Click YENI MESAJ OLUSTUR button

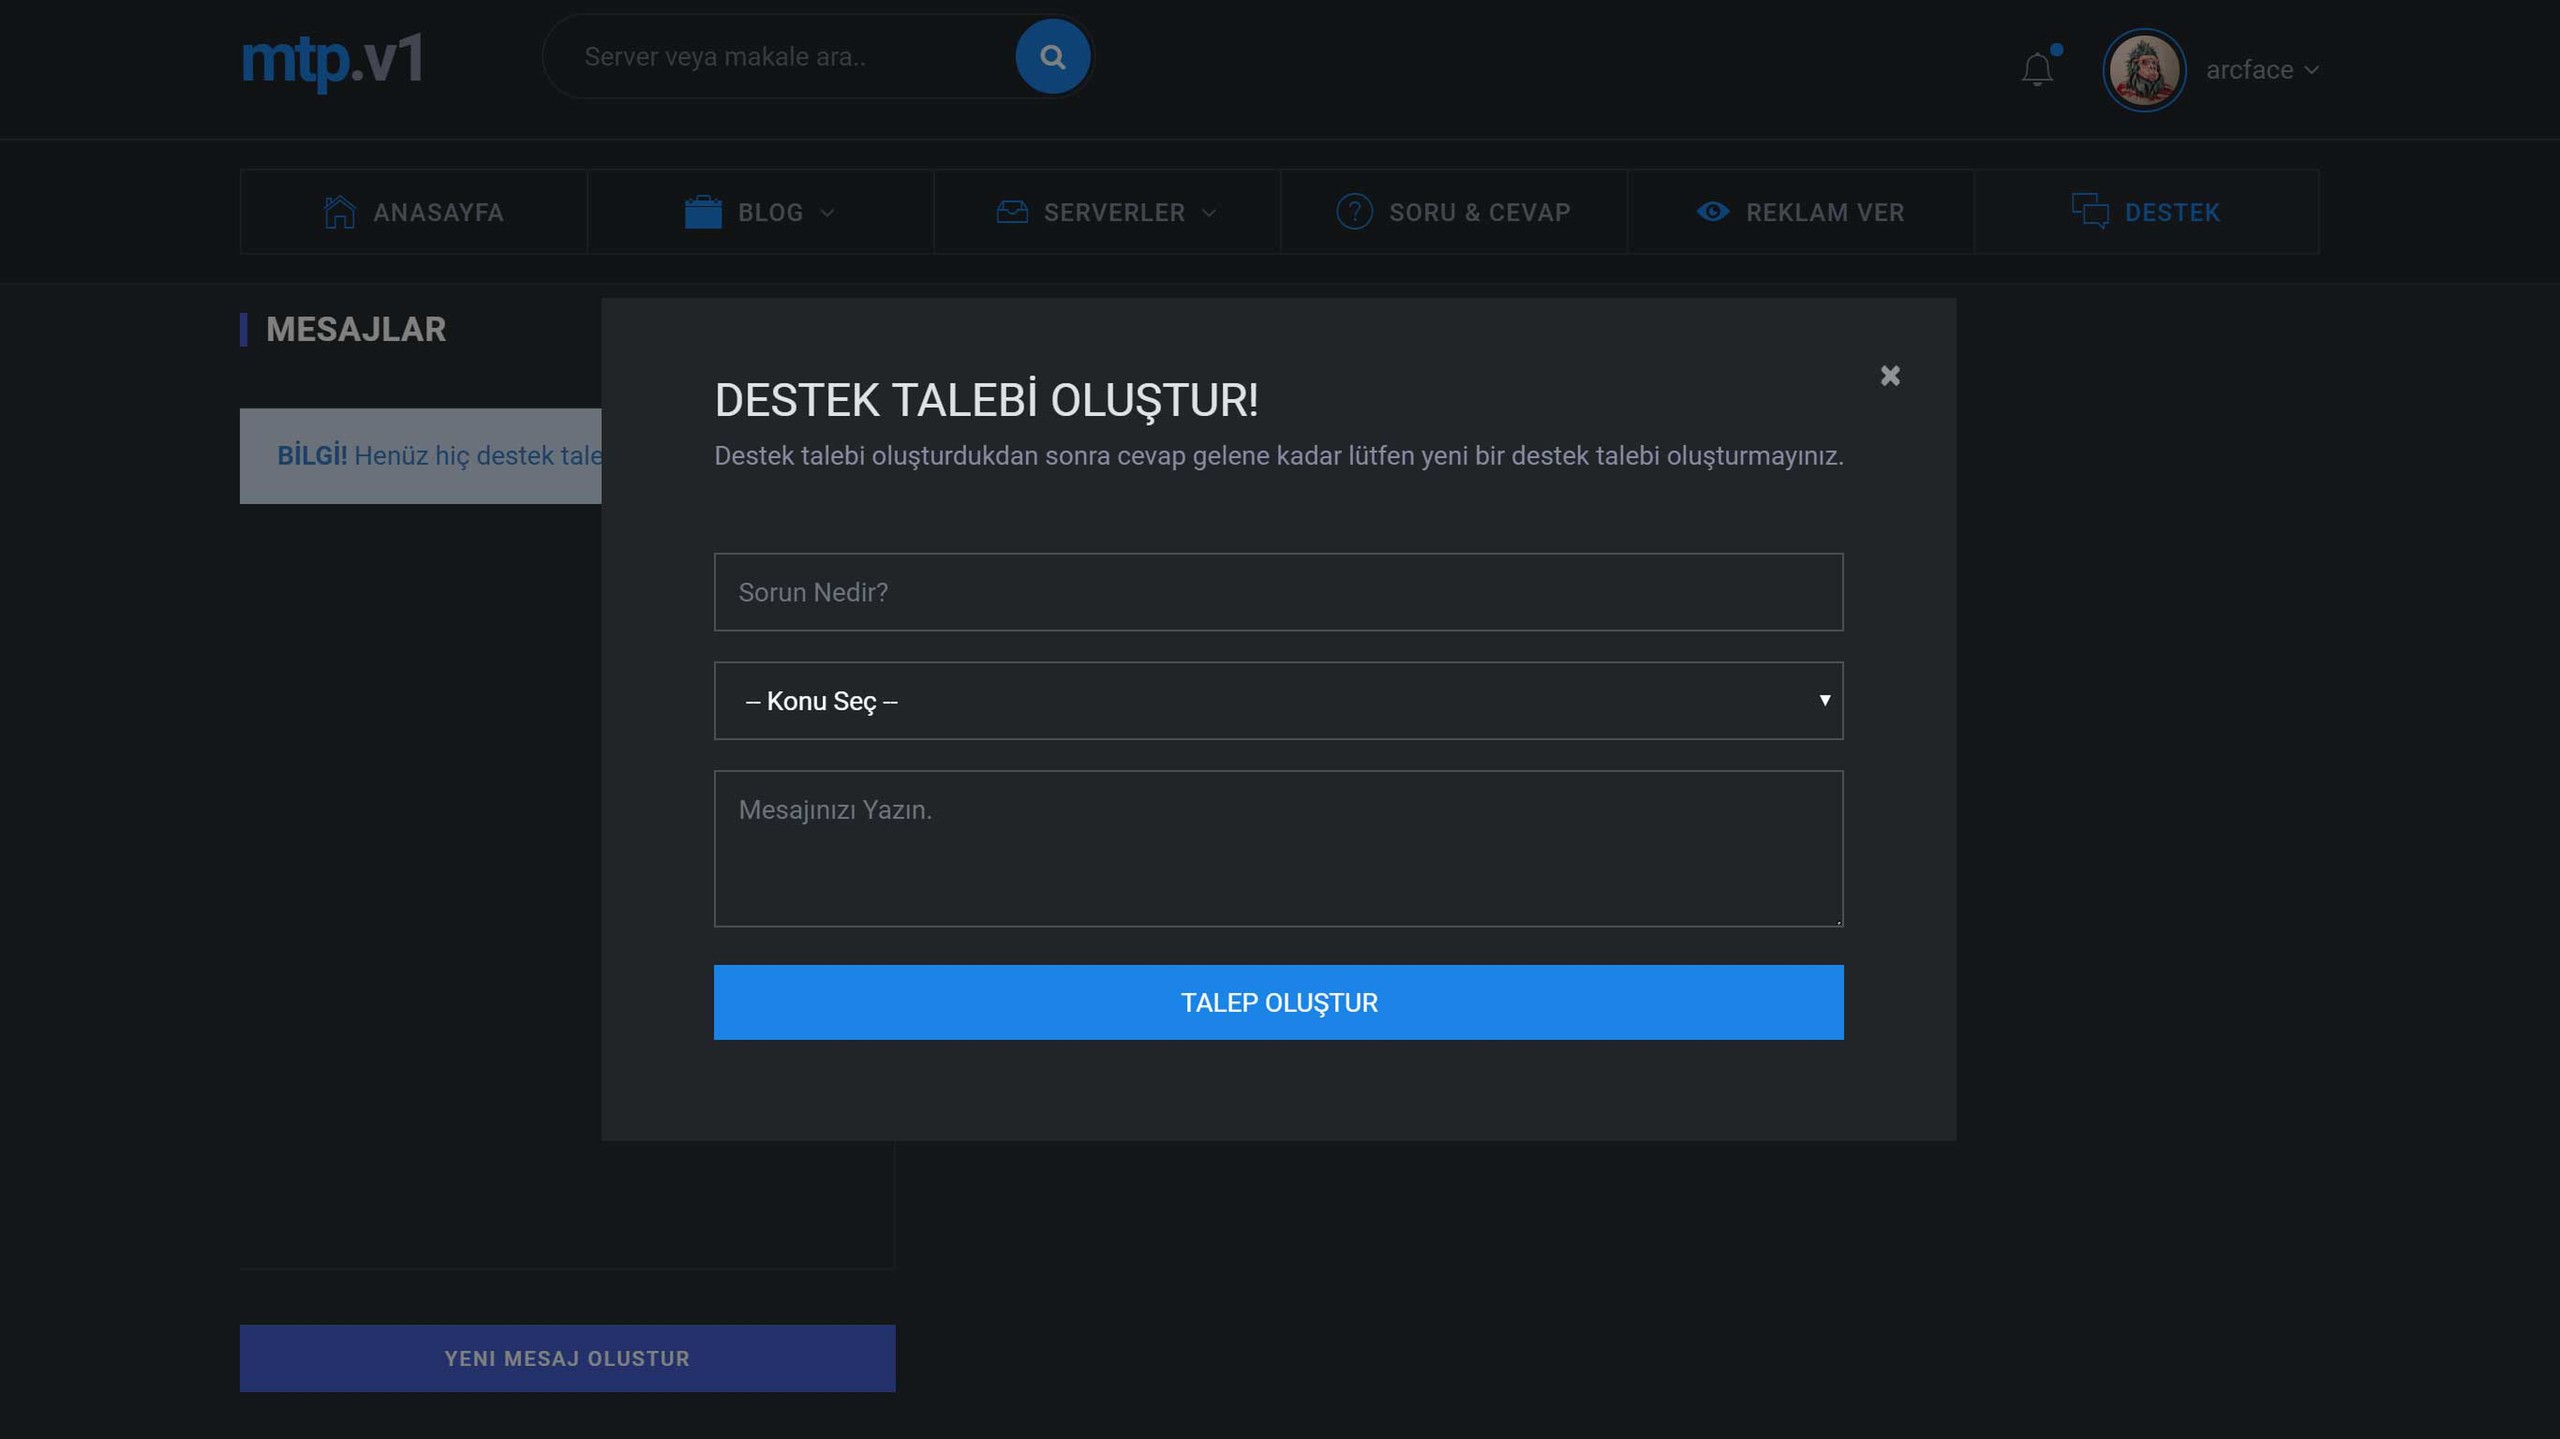coord(567,1358)
